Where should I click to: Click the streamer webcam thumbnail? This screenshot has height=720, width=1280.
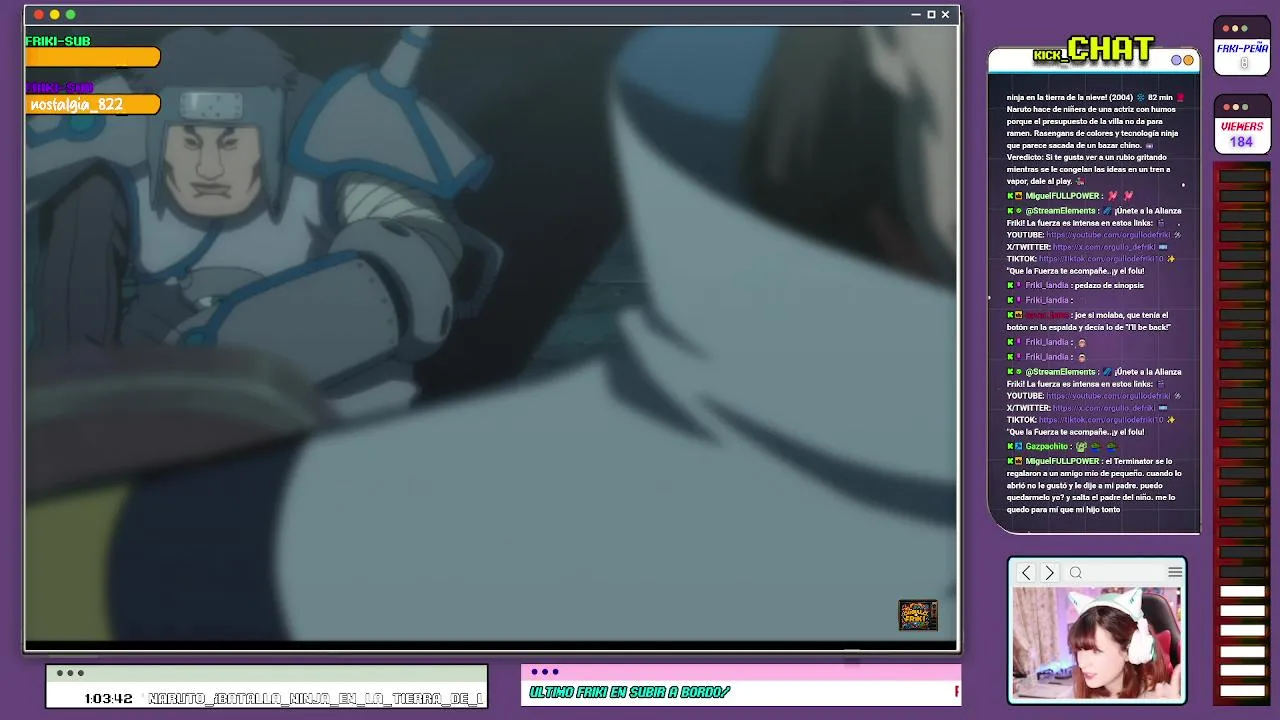(x=1097, y=643)
